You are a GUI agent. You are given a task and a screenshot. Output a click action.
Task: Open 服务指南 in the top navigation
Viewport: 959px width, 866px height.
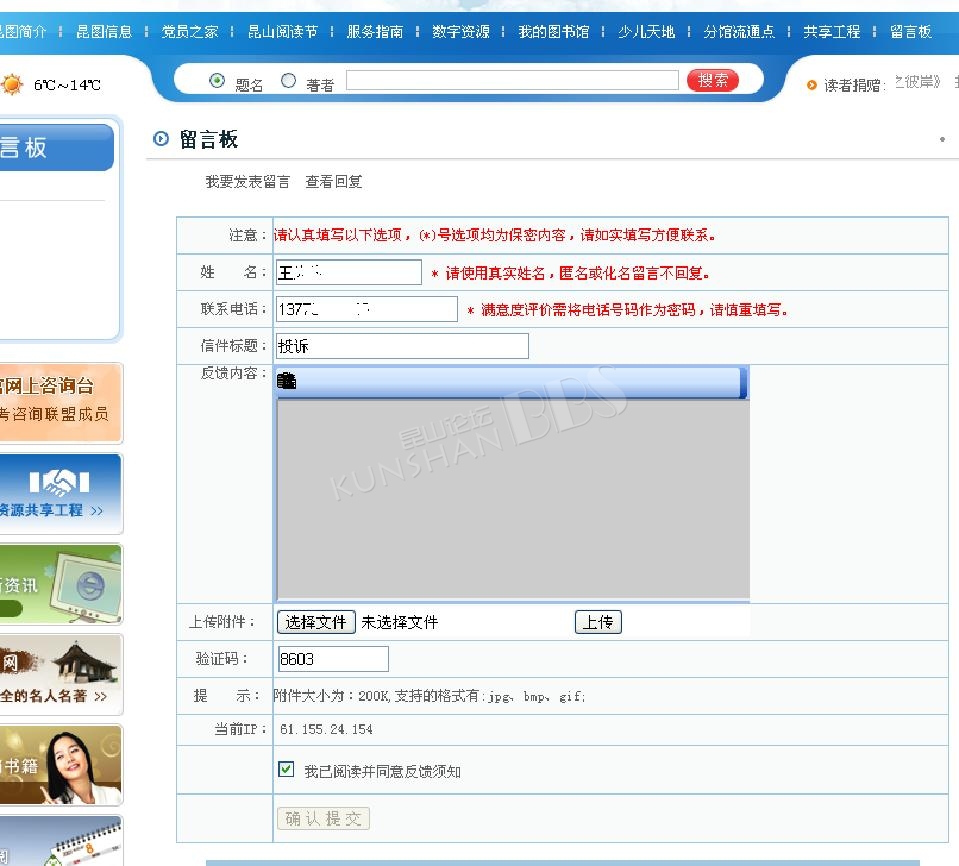(x=375, y=32)
